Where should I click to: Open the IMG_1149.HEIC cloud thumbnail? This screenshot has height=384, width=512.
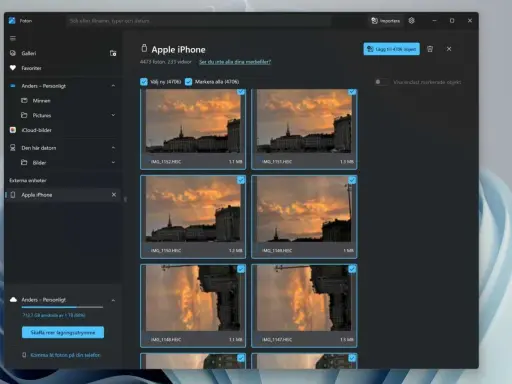tap(304, 209)
